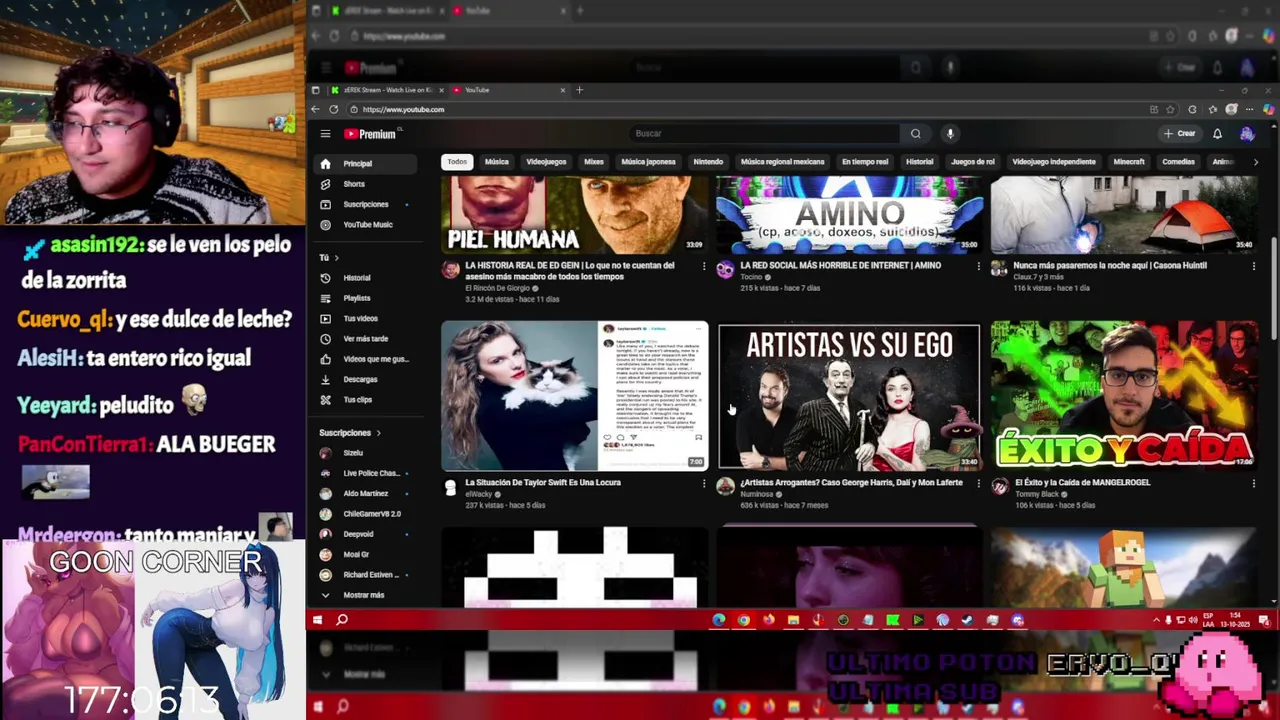Open Steam from the taskbar
This screenshot has width=1280, height=720.
click(x=967, y=620)
